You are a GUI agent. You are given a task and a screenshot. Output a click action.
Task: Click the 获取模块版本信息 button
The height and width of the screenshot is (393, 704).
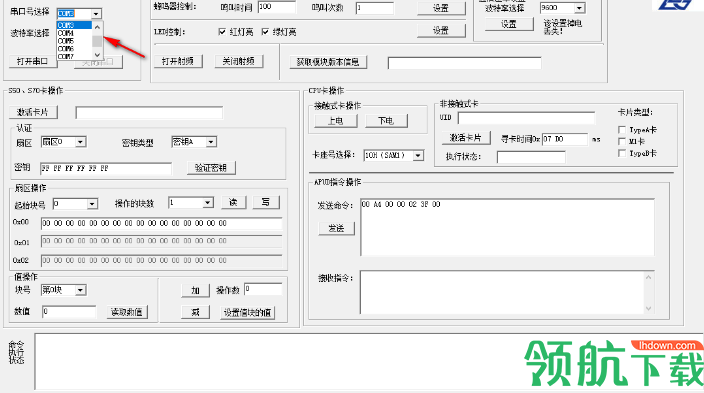[329, 62]
